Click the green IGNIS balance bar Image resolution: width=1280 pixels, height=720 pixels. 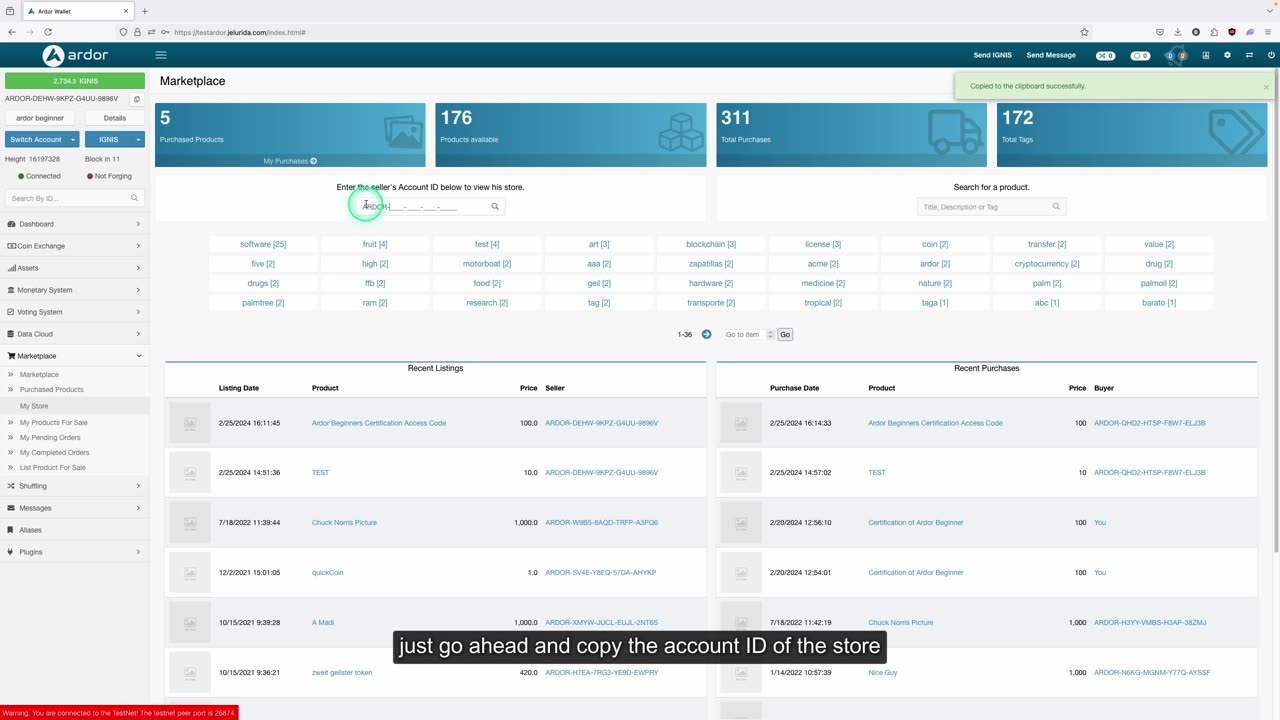(x=75, y=81)
